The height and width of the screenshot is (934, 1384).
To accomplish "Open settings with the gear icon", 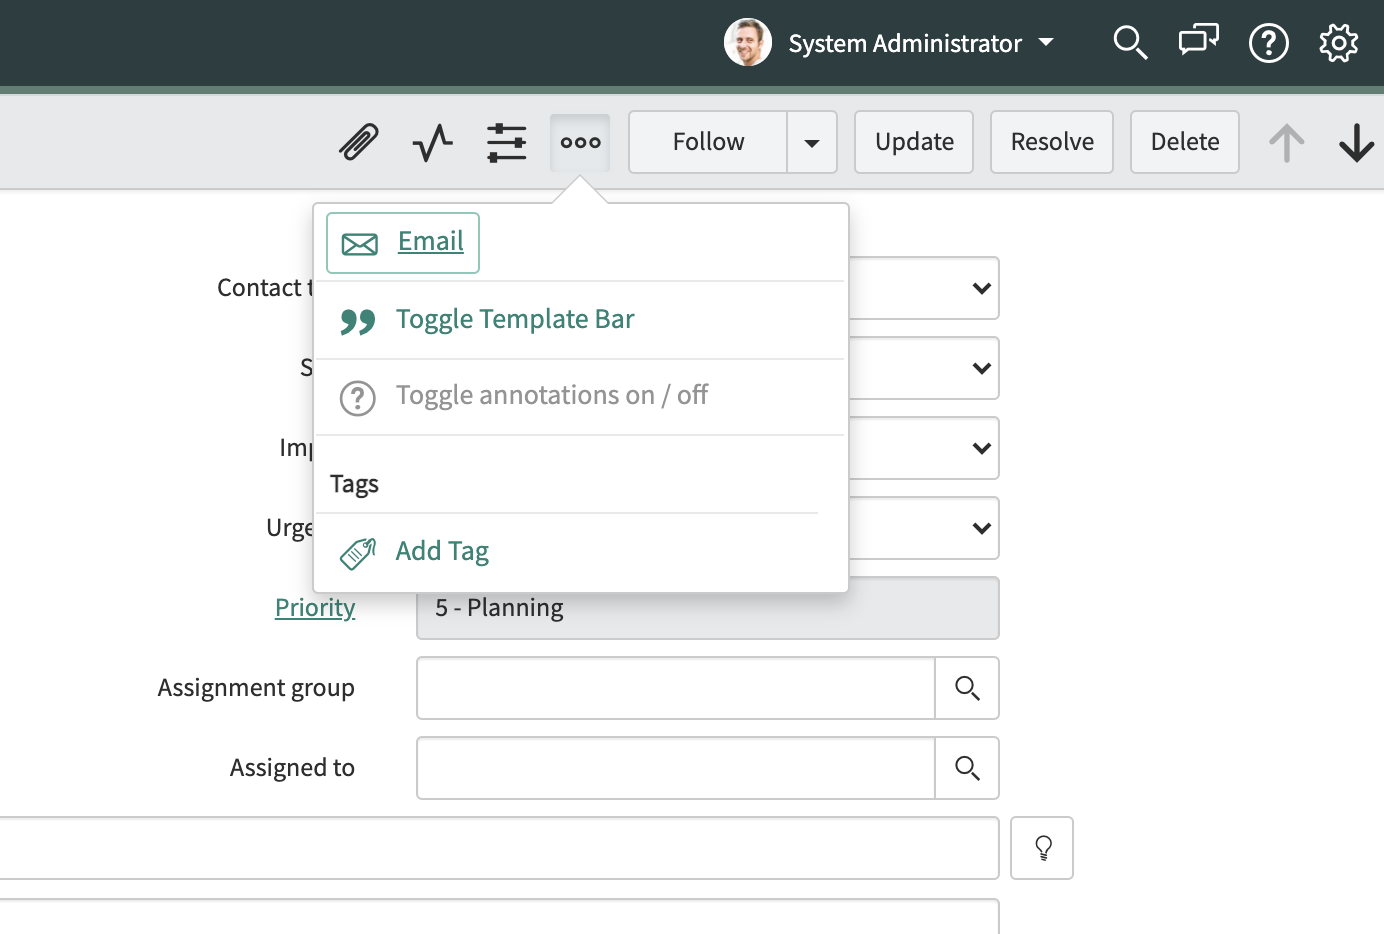I will [1338, 43].
